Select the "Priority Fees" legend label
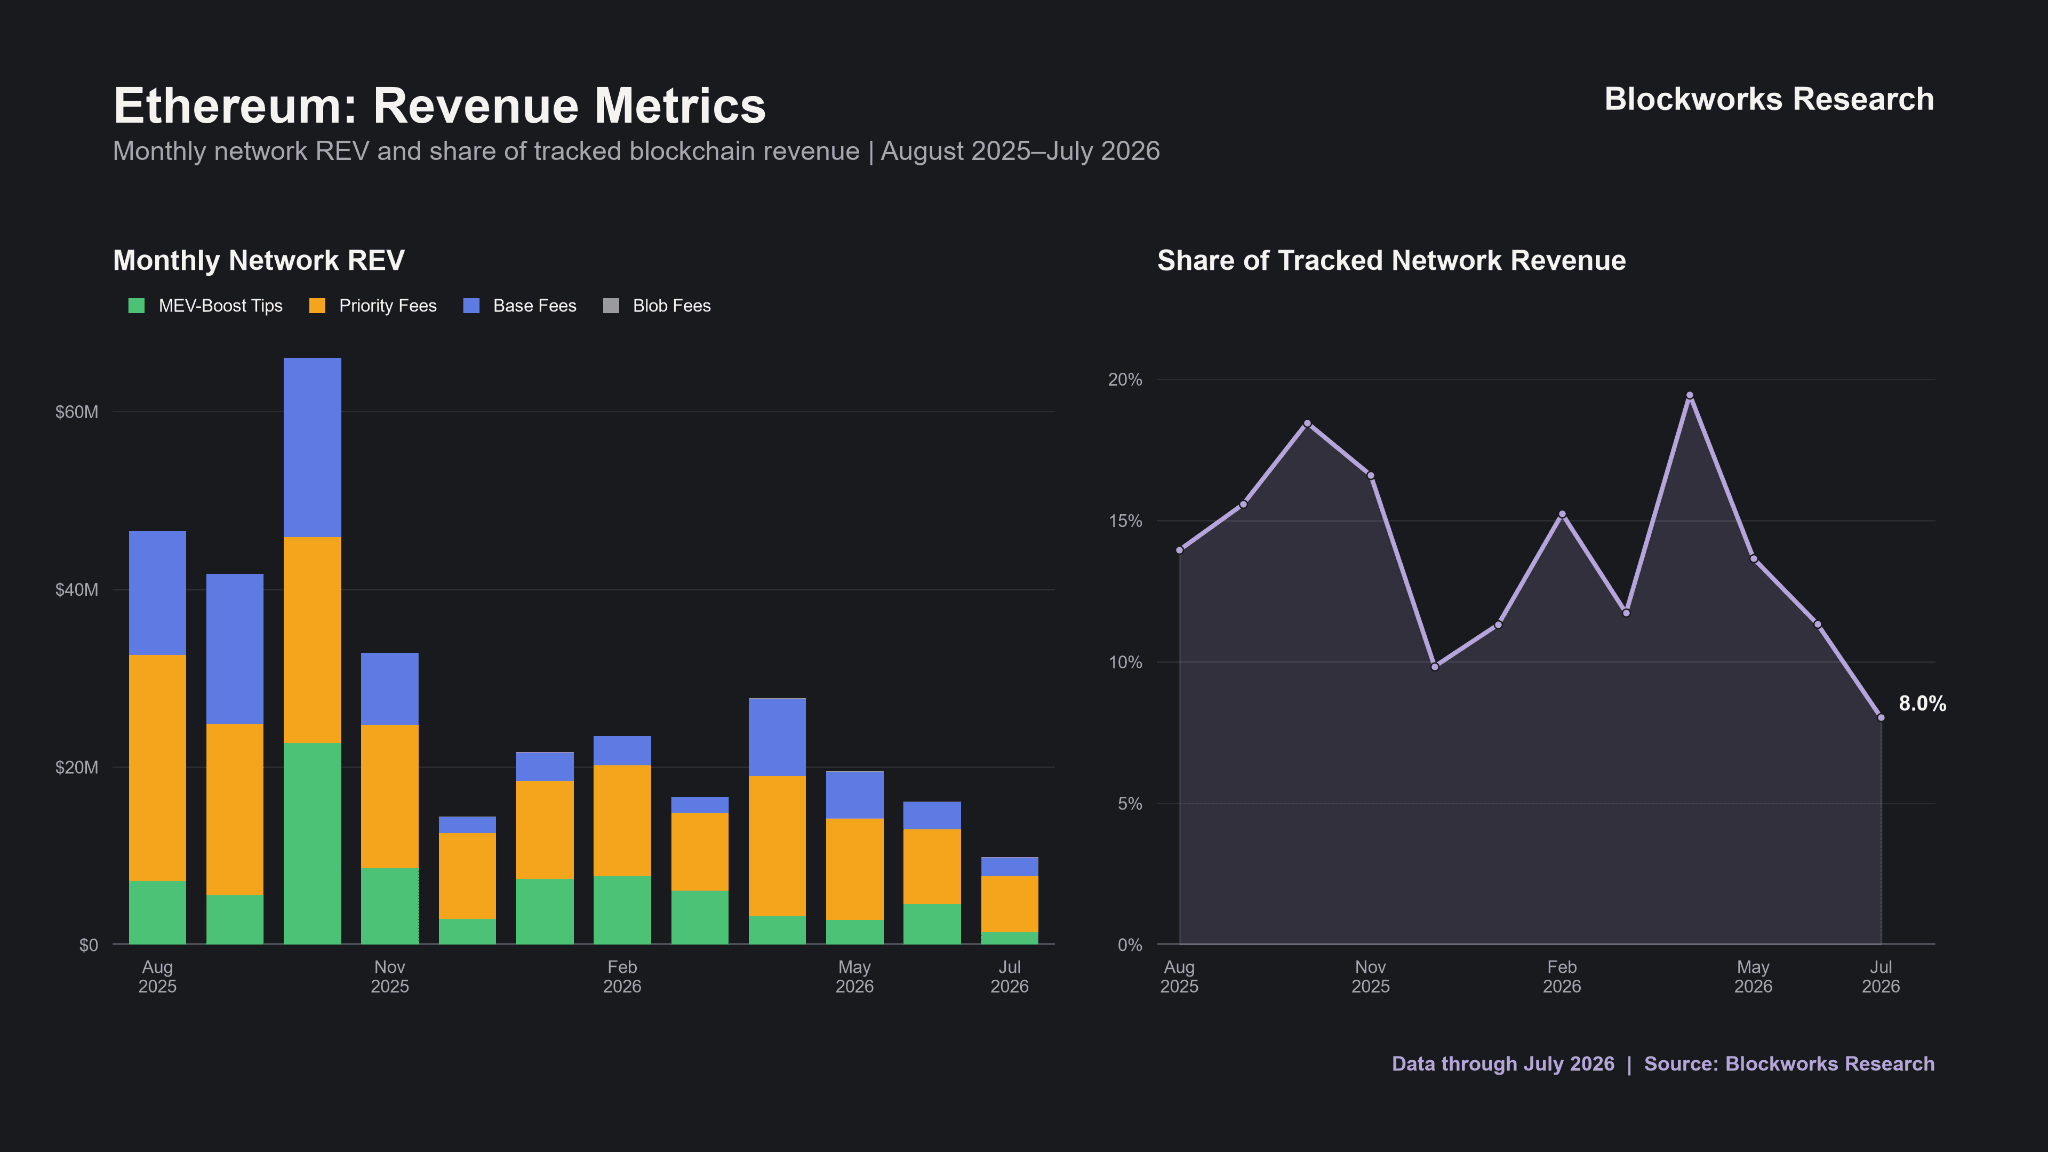2048x1152 pixels. (x=388, y=306)
